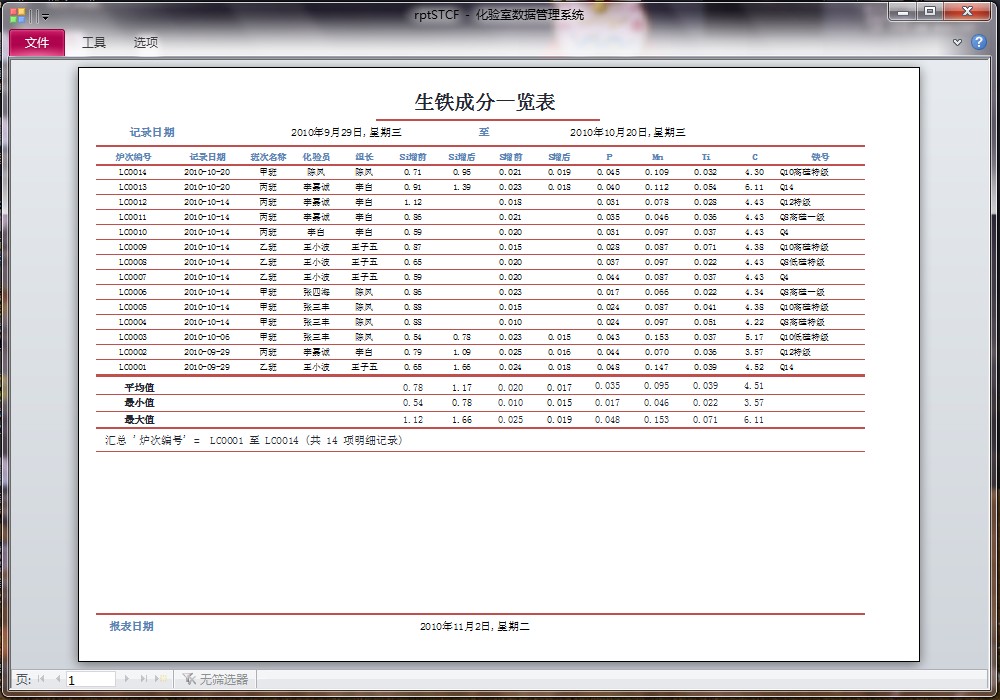Click the 汇总 '炉次编号' summary line
The width and height of the screenshot is (1000, 700).
(254, 441)
